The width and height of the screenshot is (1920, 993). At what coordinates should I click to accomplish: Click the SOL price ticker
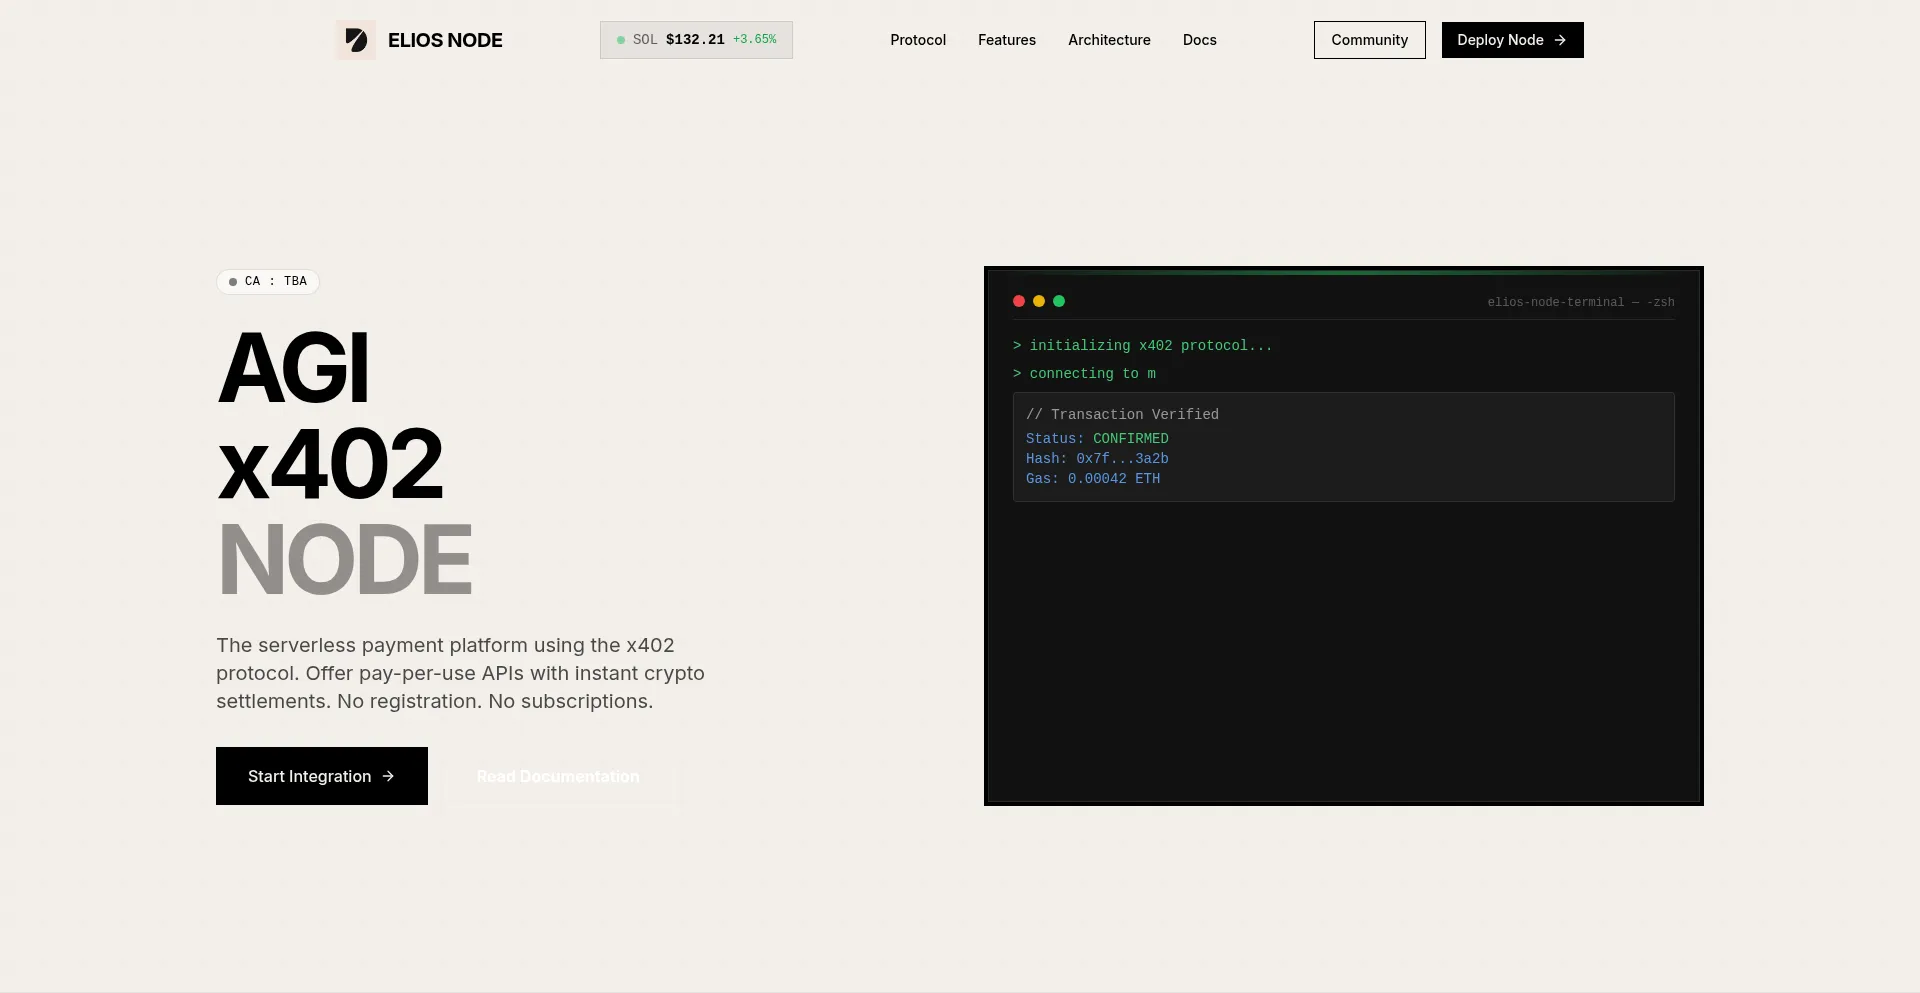(x=696, y=40)
